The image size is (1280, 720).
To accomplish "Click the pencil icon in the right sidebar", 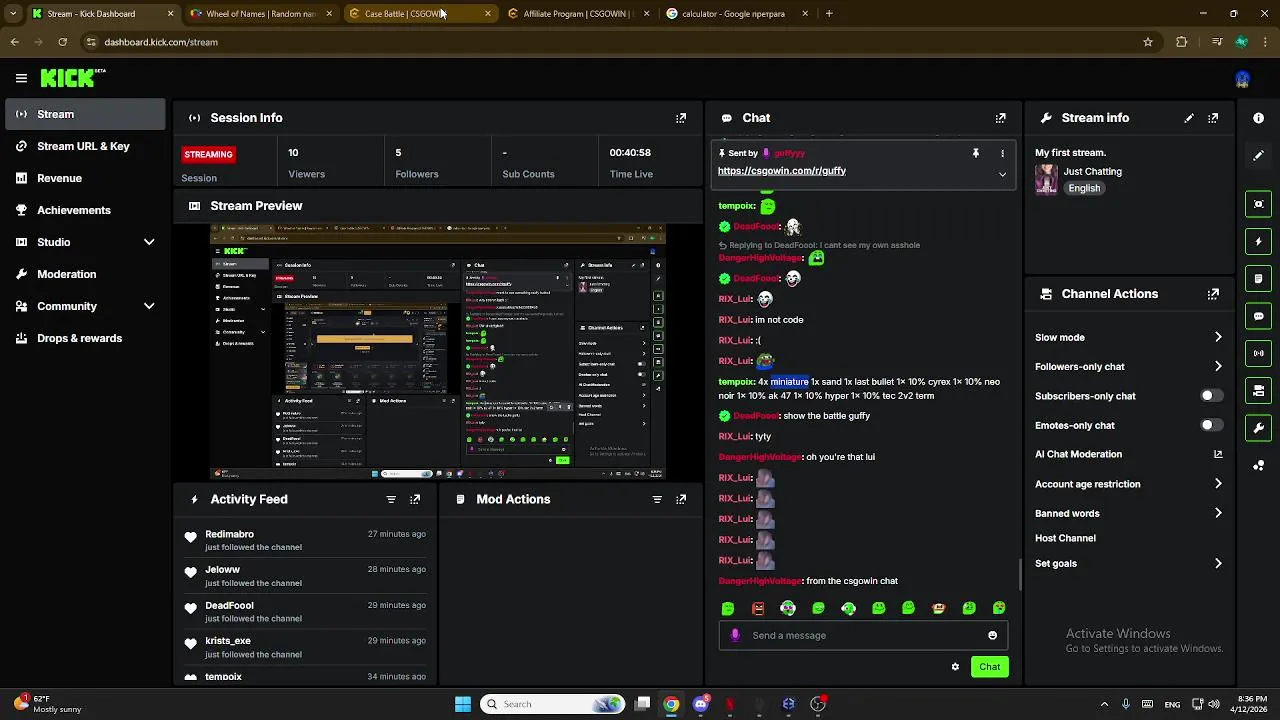I will [x=1258, y=155].
